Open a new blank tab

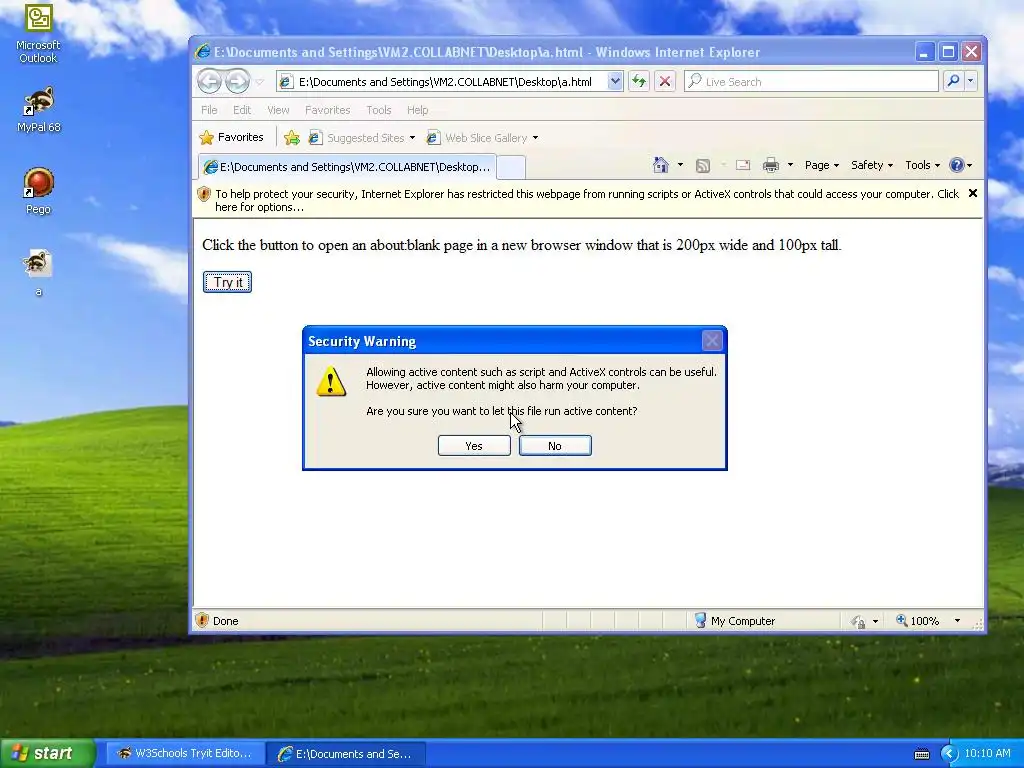point(511,167)
